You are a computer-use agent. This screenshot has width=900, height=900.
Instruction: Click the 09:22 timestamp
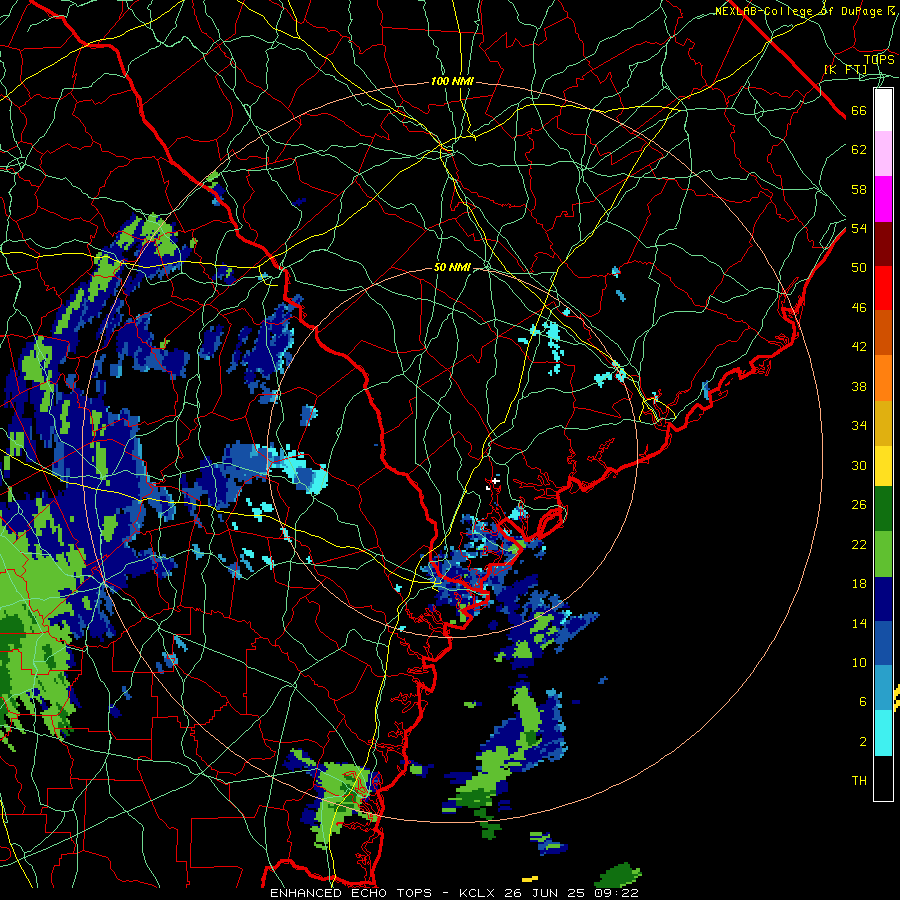(x=616, y=893)
